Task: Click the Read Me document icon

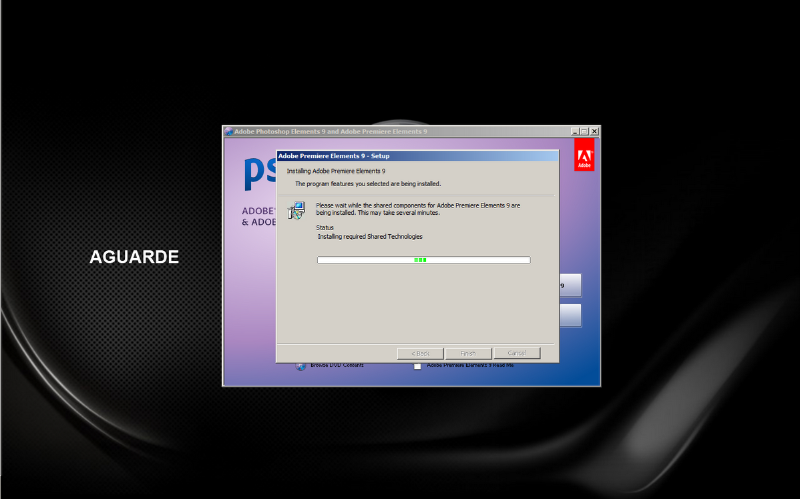Action: tap(417, 366)
